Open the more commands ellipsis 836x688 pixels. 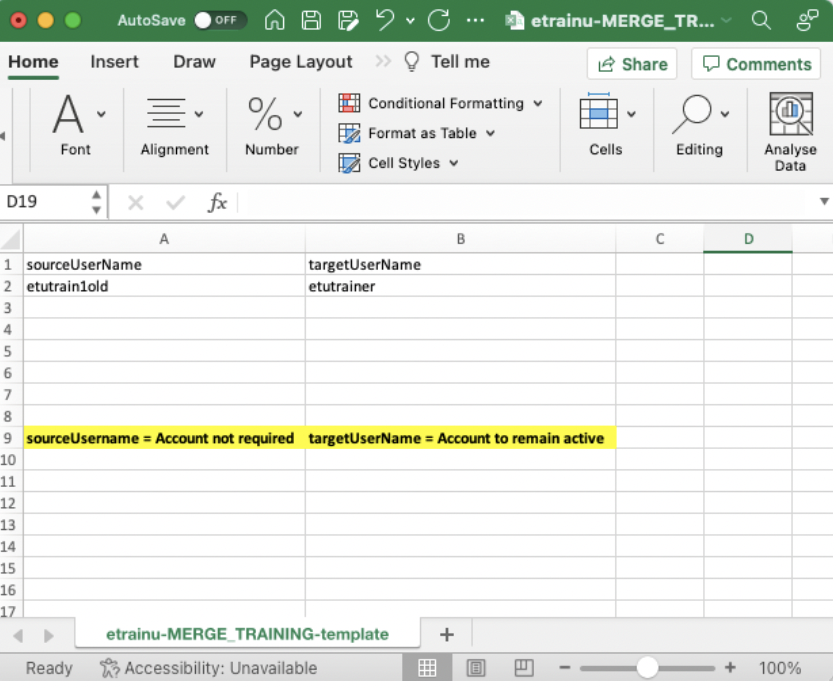point(475,21)
